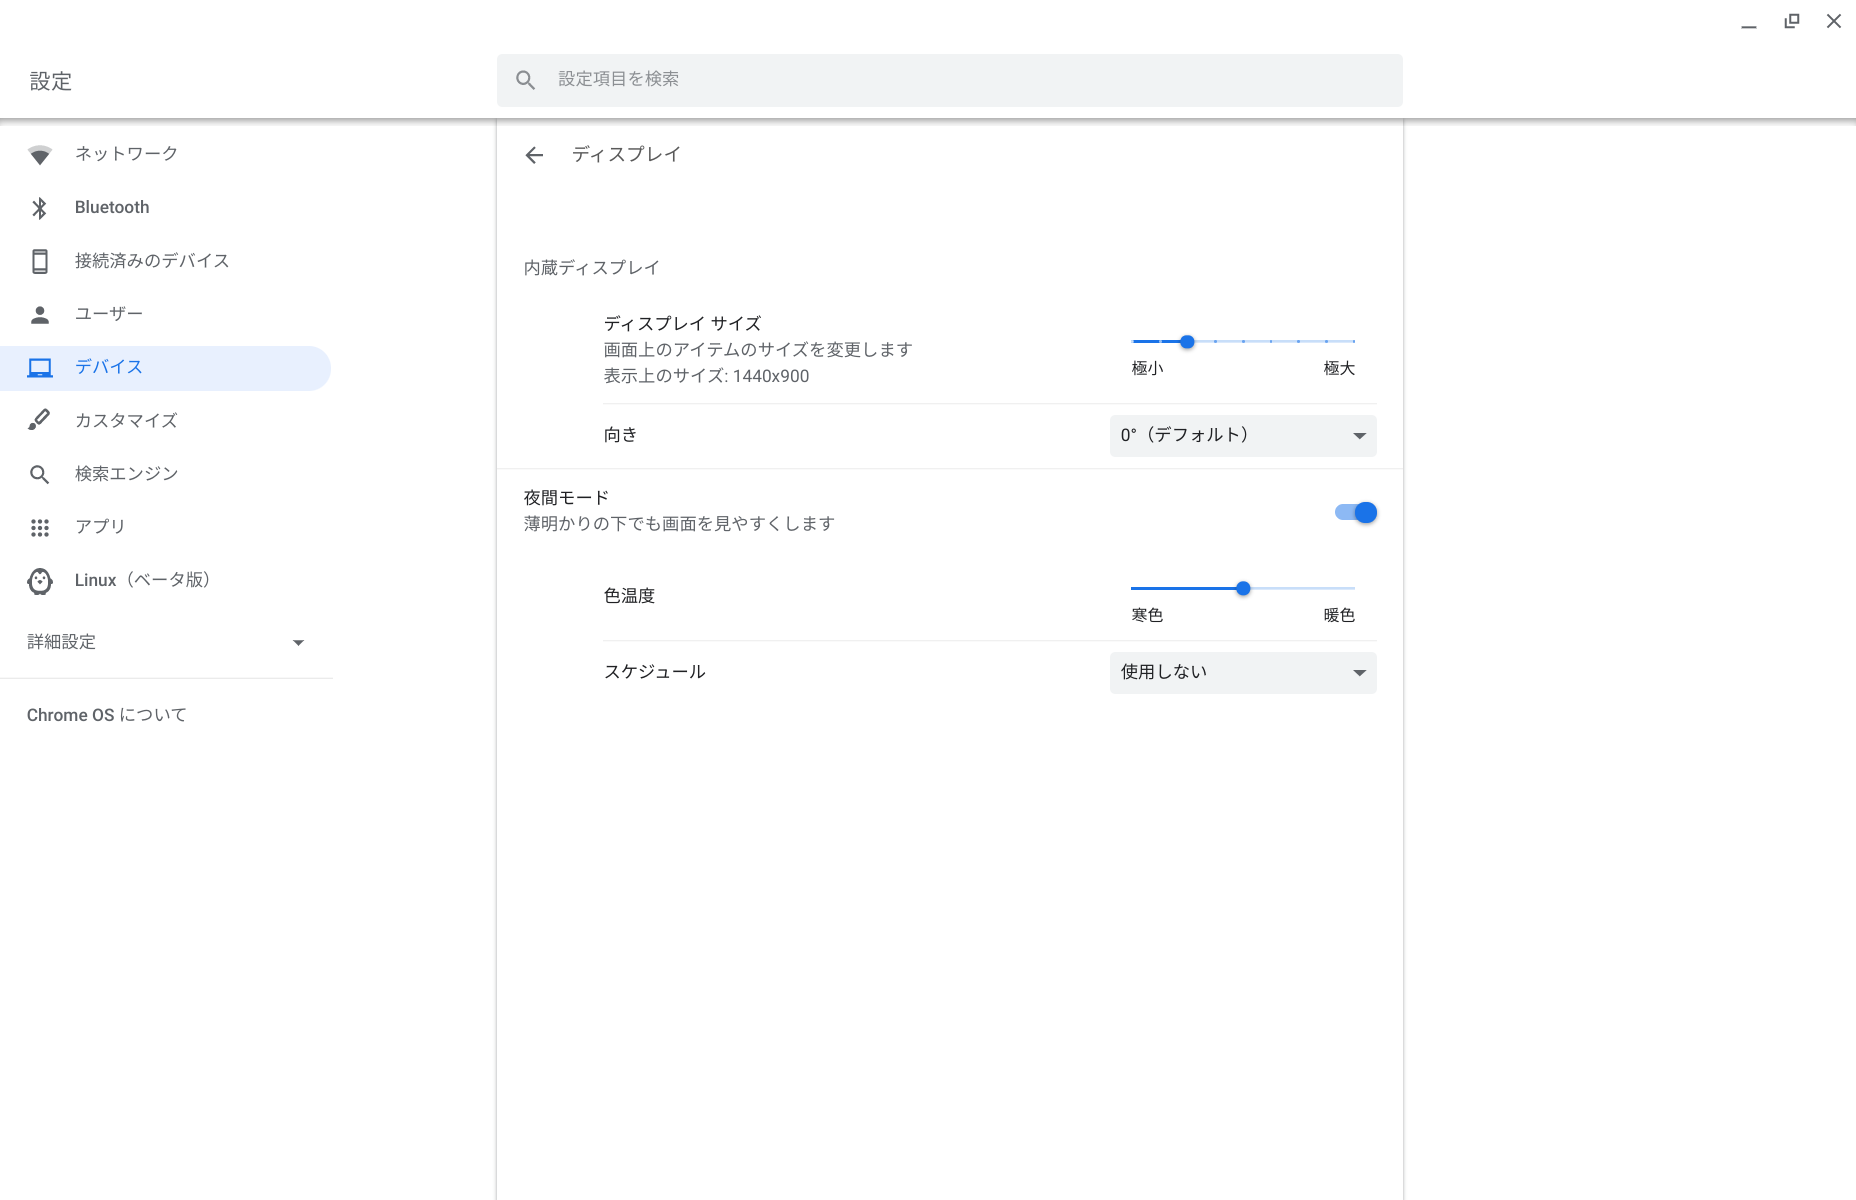Select デバイス in the sidebar
The image size is (1856, 1200).
click(166, 368)
